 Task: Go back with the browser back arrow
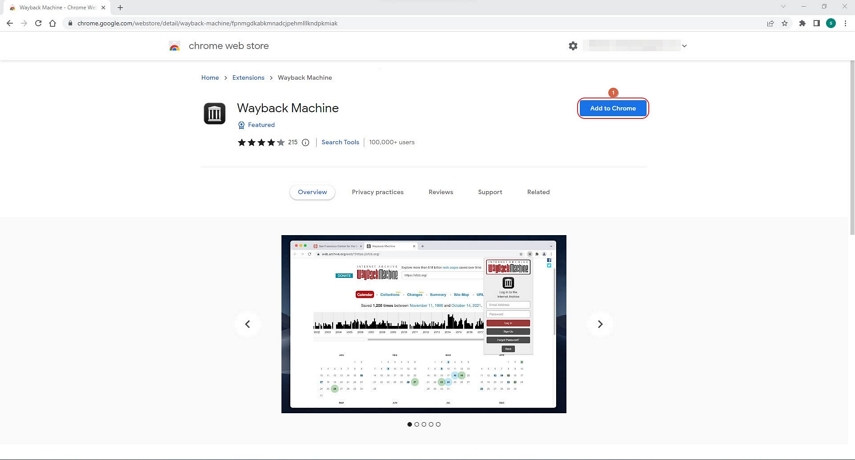(x=9, y=23)
